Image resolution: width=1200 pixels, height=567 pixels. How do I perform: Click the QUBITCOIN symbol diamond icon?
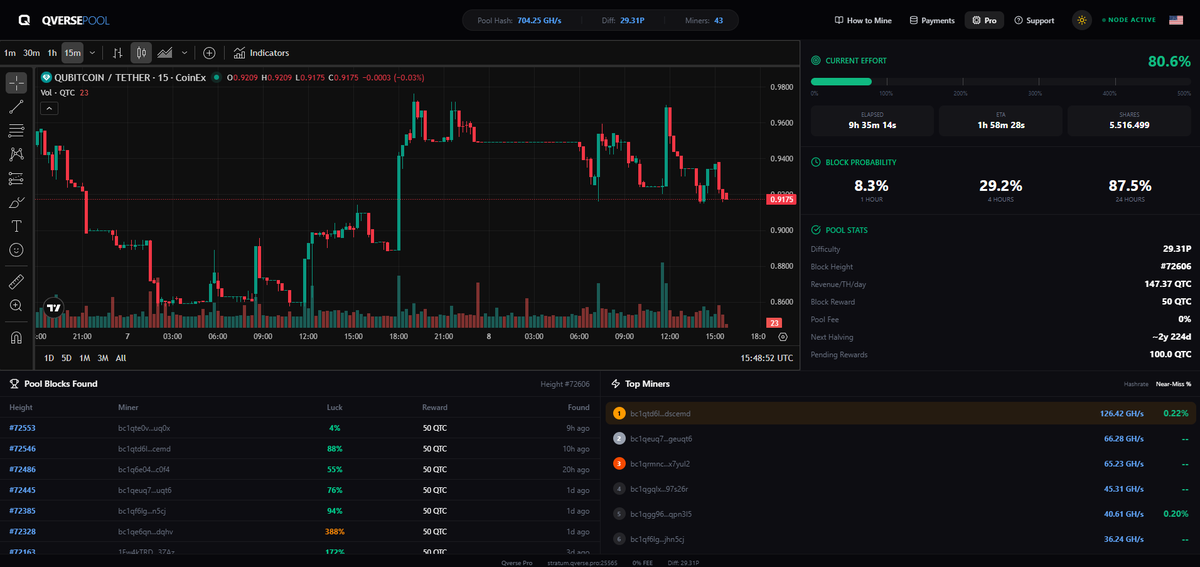tap(46, 77)
